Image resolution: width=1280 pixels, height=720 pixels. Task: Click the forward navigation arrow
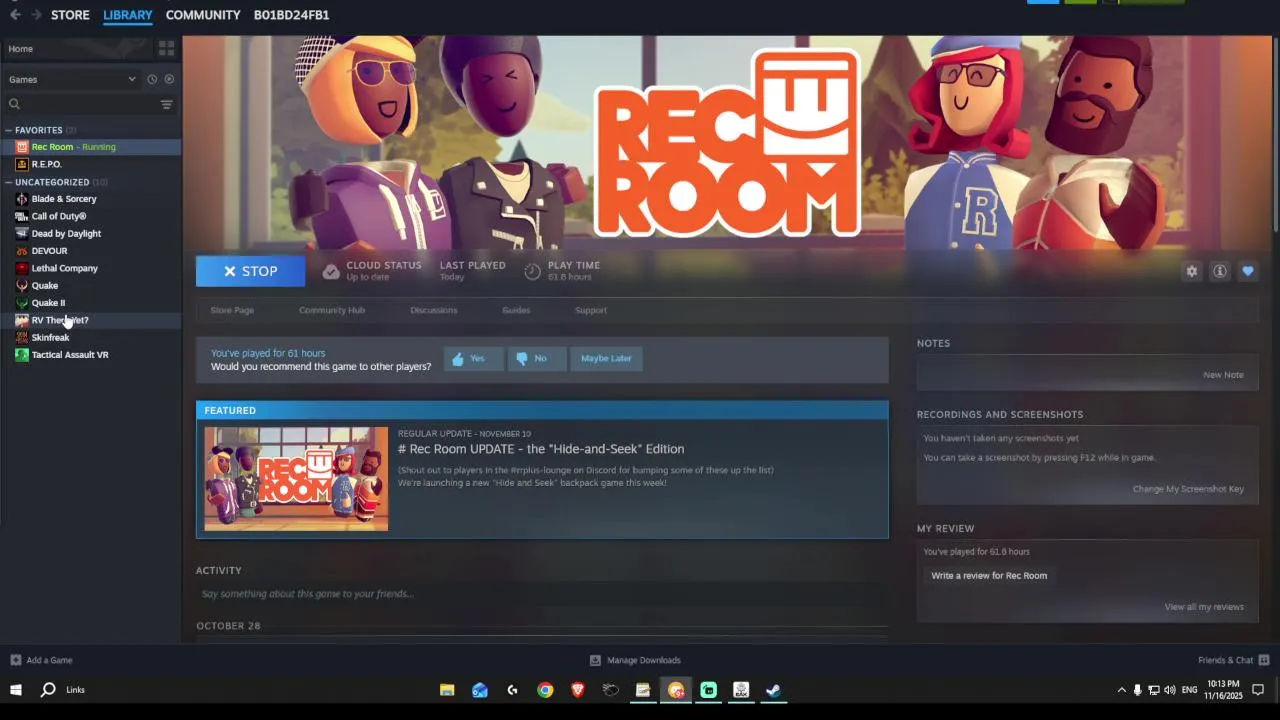point(36,15)
